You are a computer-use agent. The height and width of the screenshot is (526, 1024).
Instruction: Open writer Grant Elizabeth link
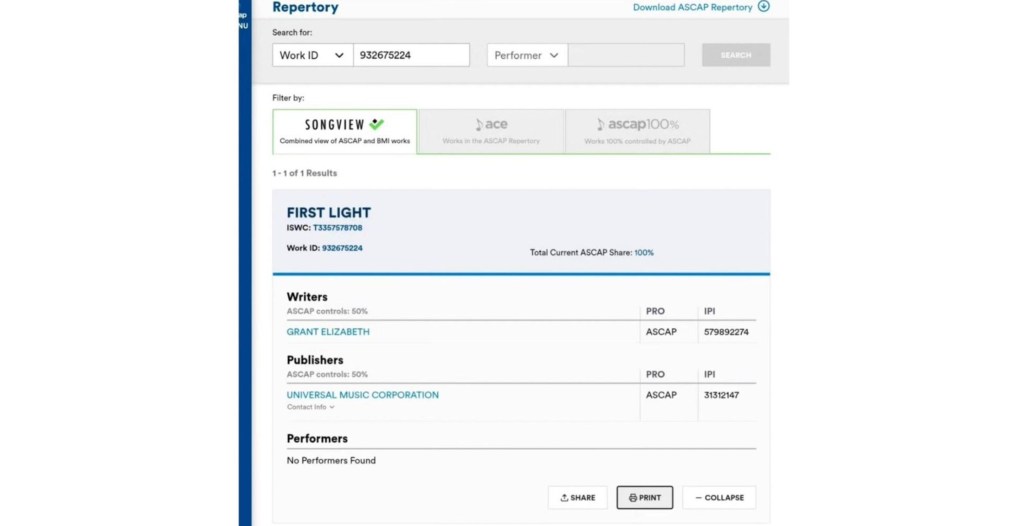(328, 332)
